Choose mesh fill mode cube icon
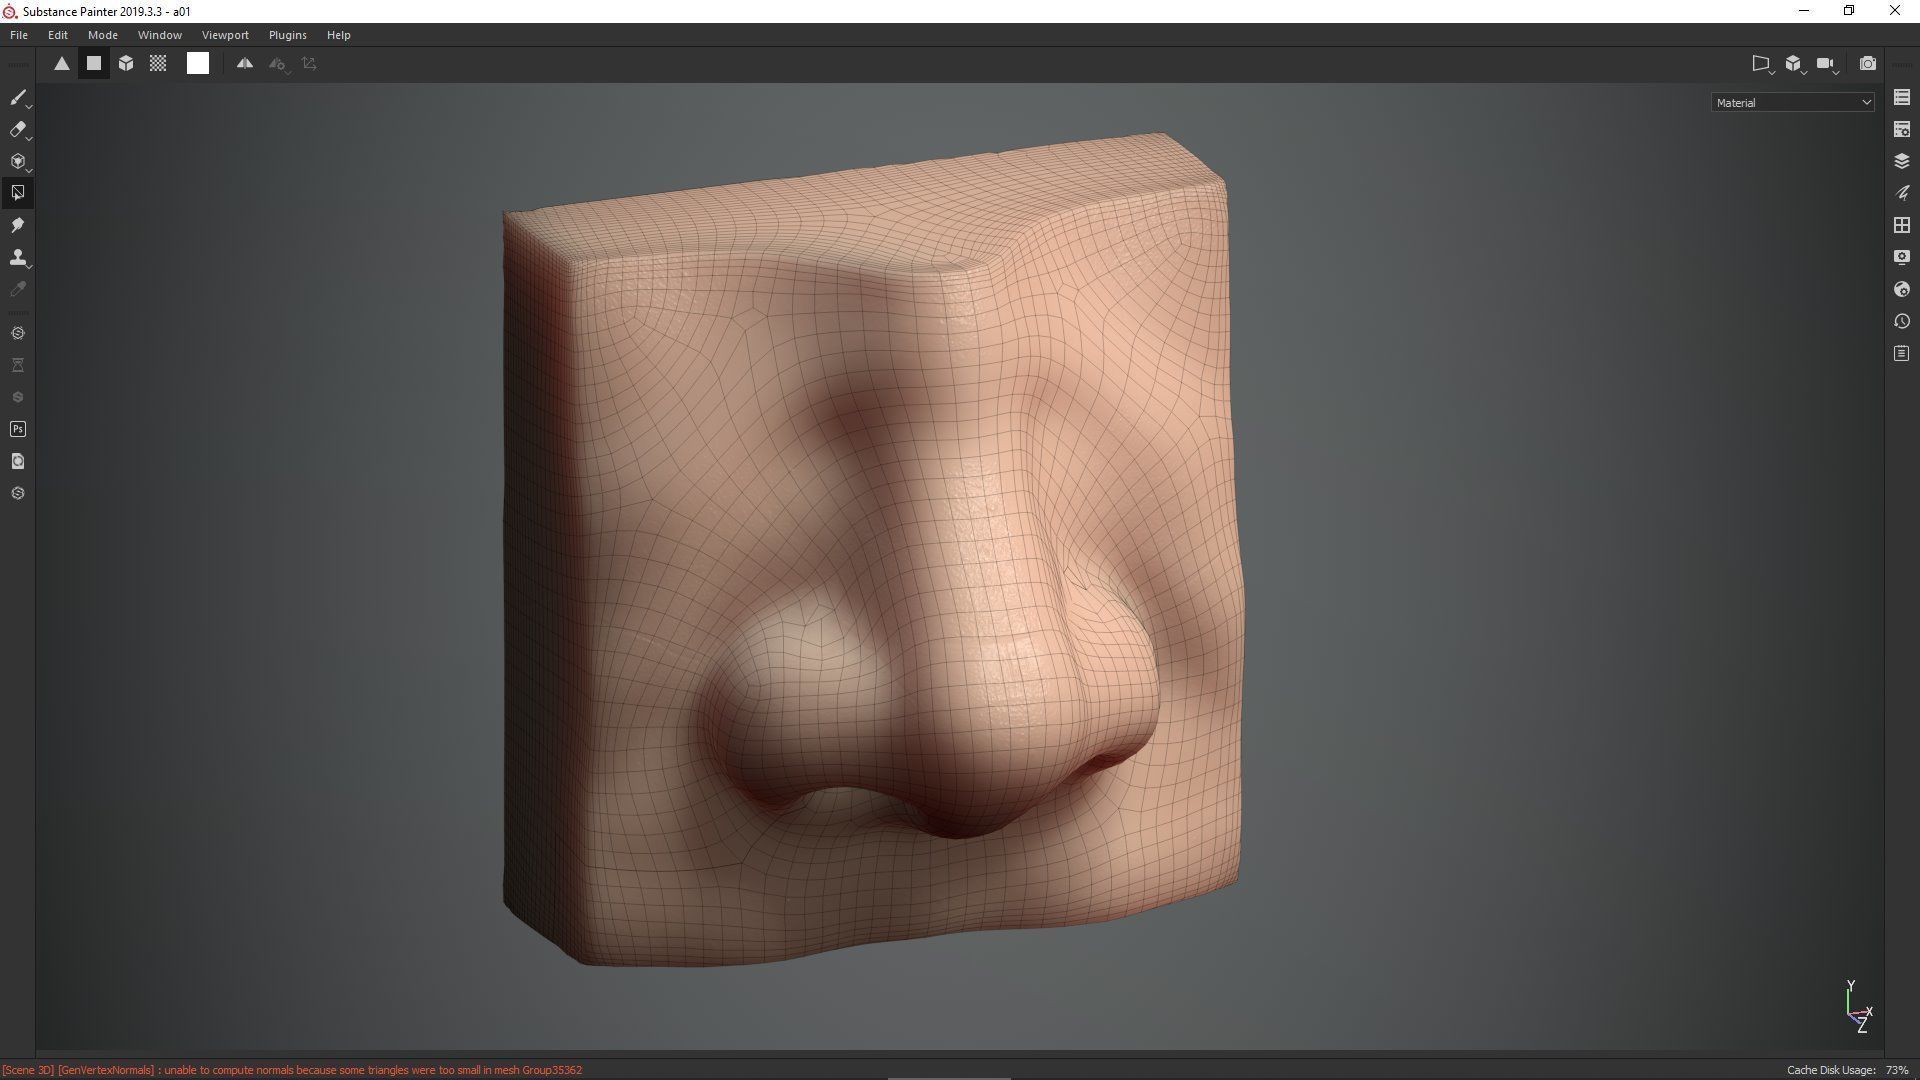The width and height of the screenshot is (1920, 1080). [126, 63]
